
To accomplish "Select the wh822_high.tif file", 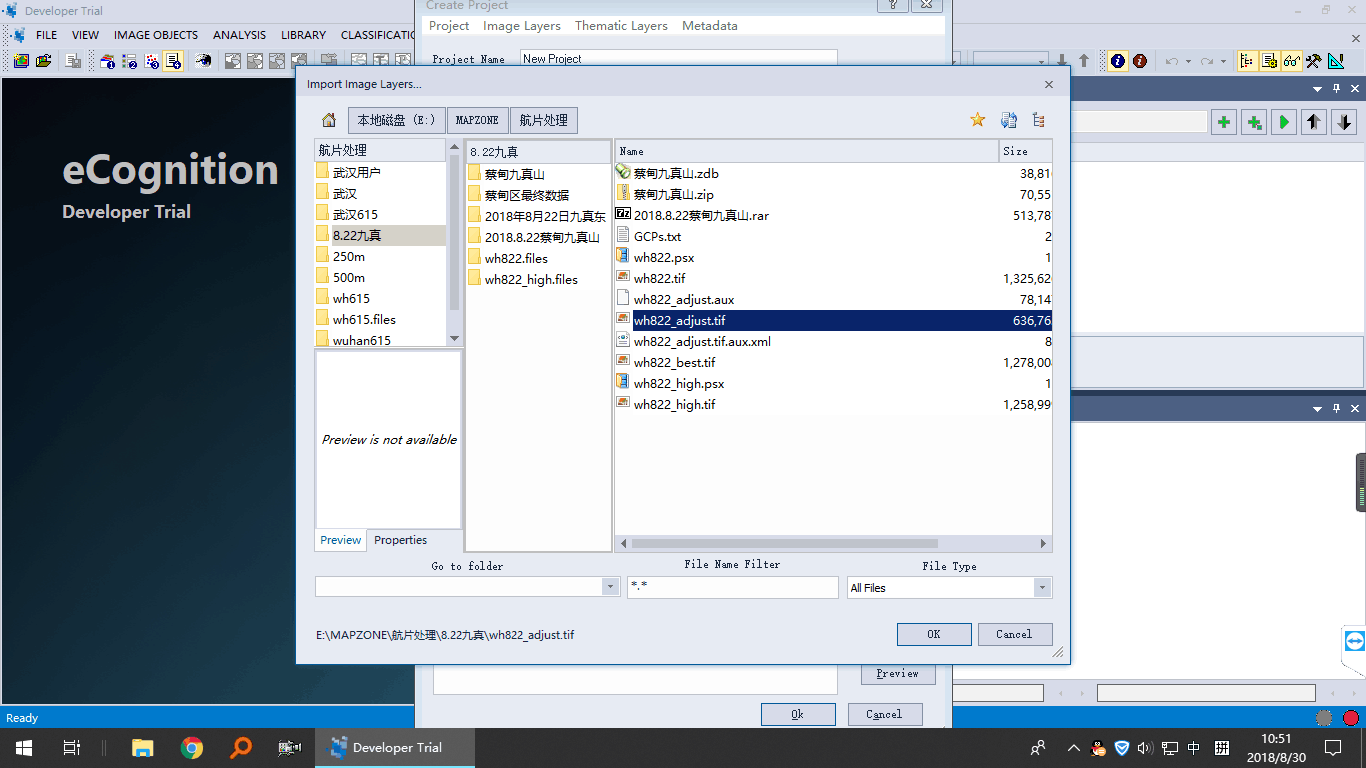I will [x=675, y=404].
